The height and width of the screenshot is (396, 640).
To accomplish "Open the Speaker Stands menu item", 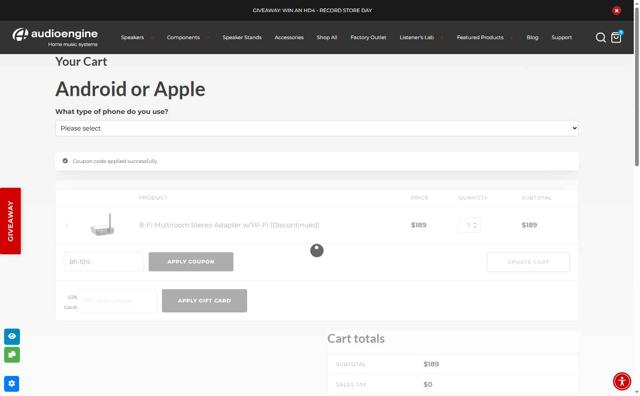I will point(242,37).
